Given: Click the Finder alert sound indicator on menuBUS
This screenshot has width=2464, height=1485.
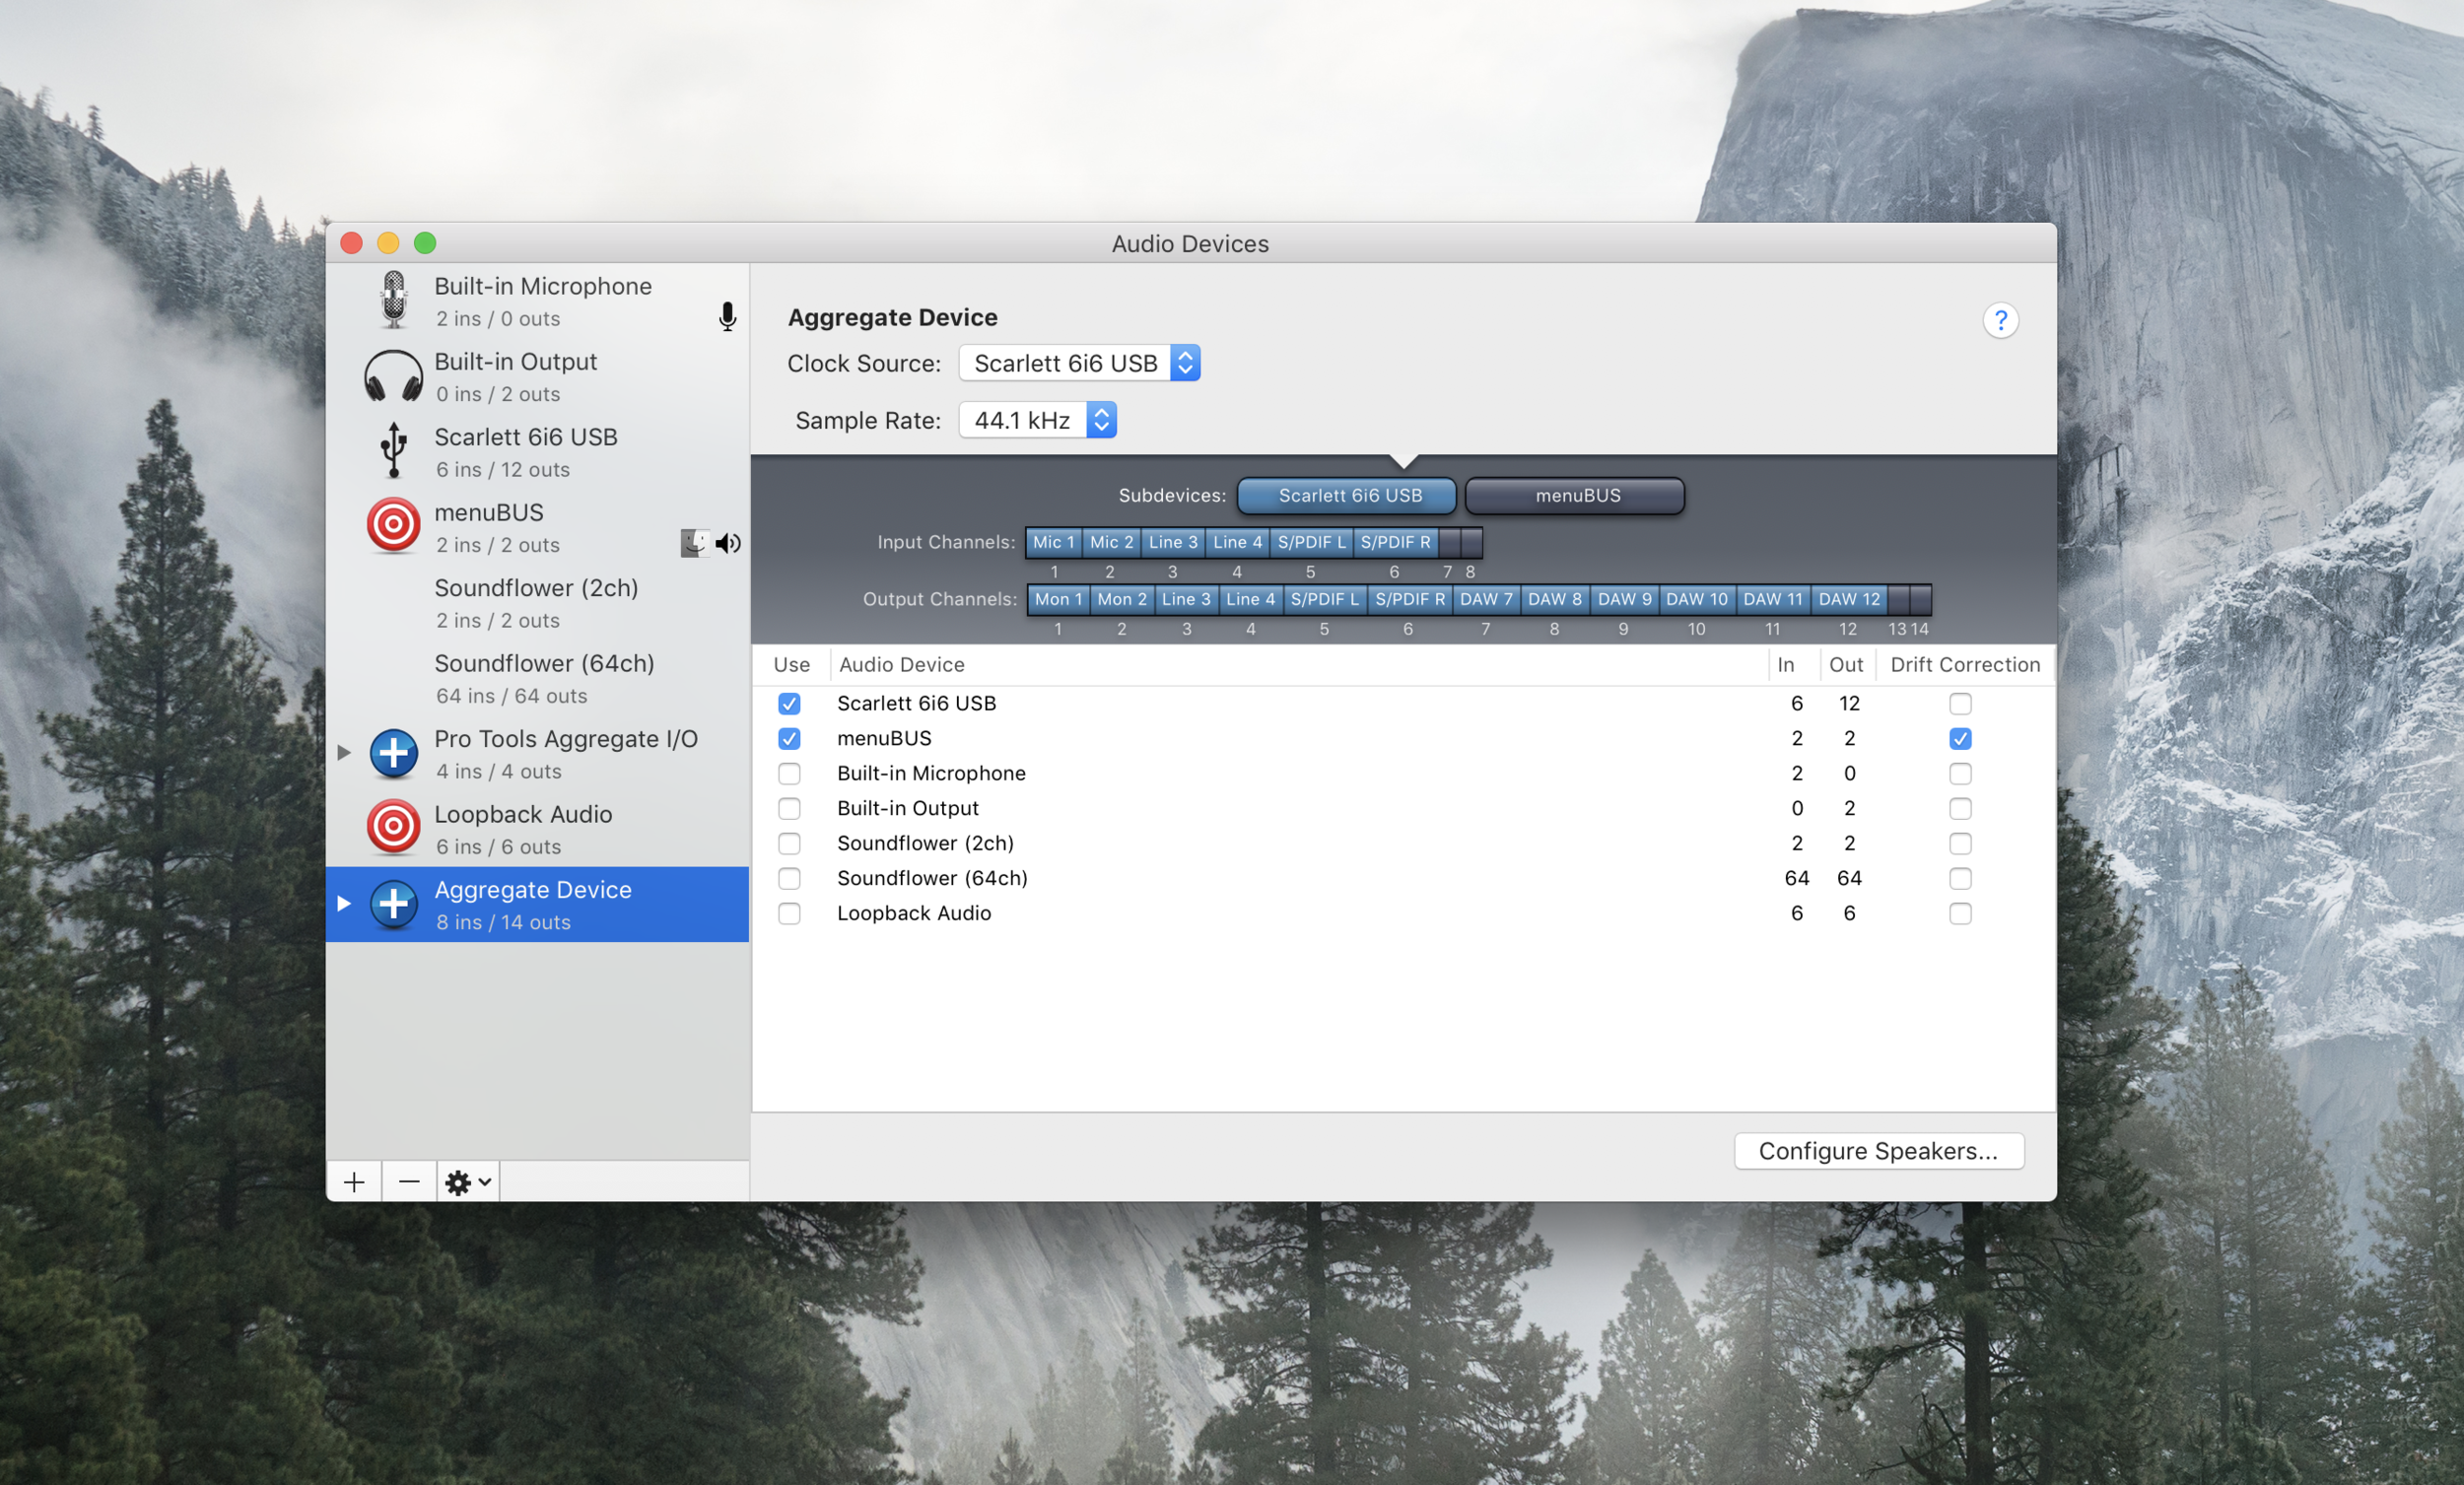Looking at the screenshot, I should [x=694, y=543].
